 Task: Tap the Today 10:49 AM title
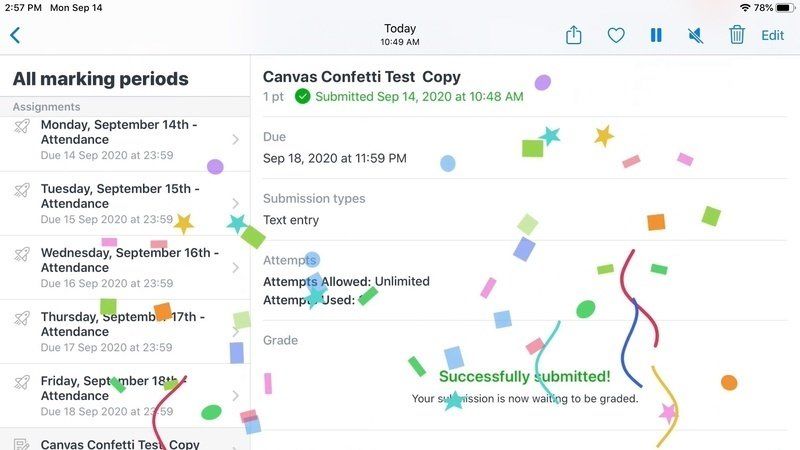point(400,35)
